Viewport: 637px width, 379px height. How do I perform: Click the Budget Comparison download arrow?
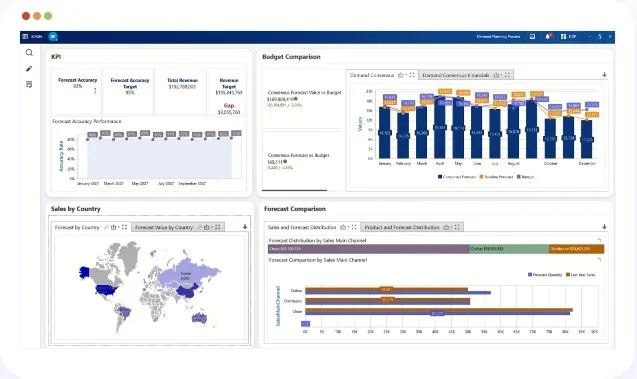click(x=604, y=75)
